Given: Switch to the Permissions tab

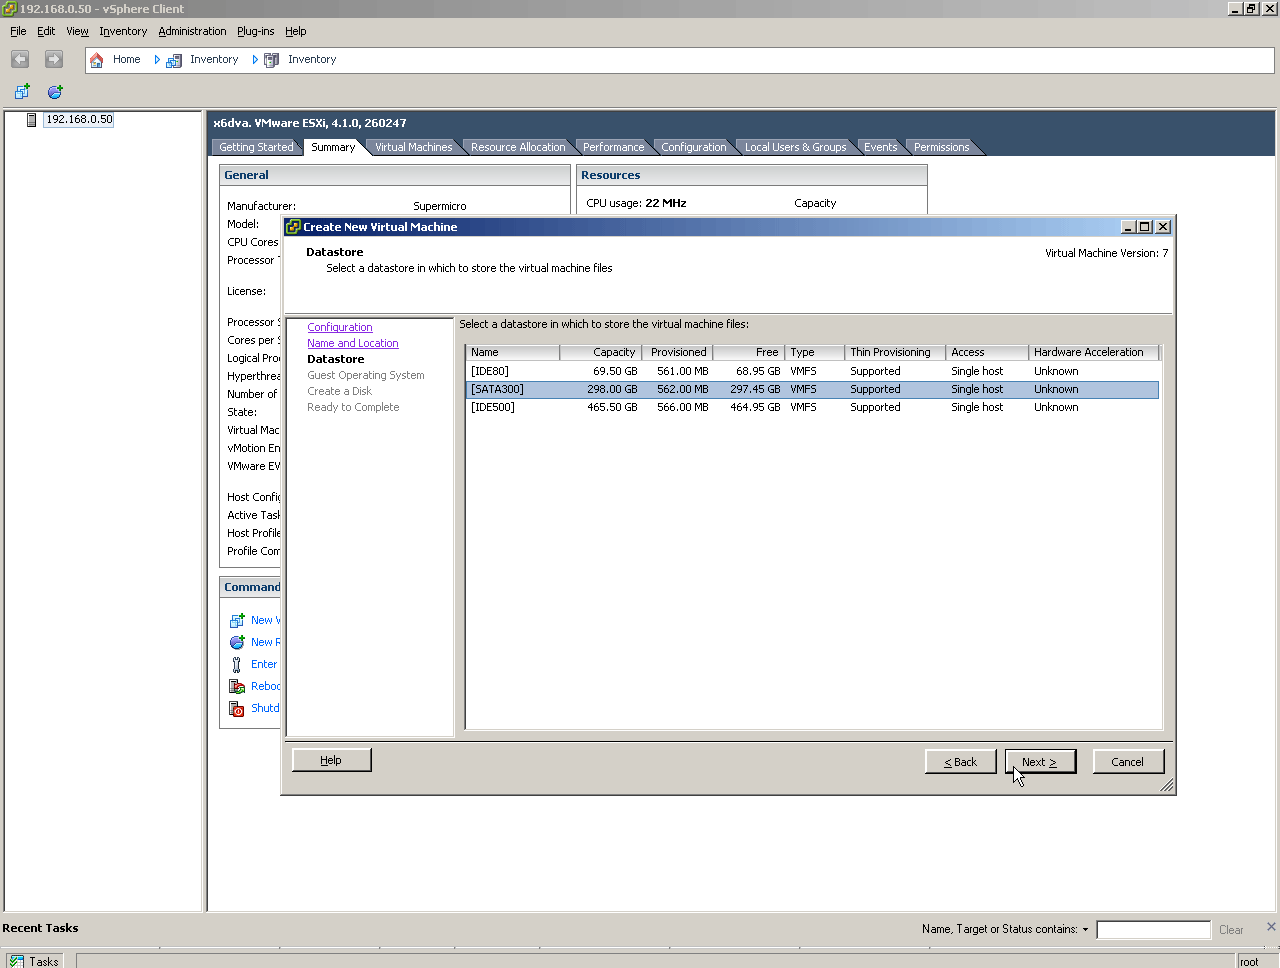Looking at the screenshot, I should 941,147.
